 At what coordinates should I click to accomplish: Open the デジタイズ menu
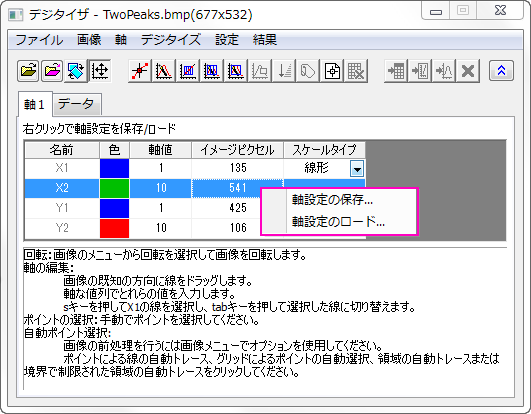(x=171, y=40)
